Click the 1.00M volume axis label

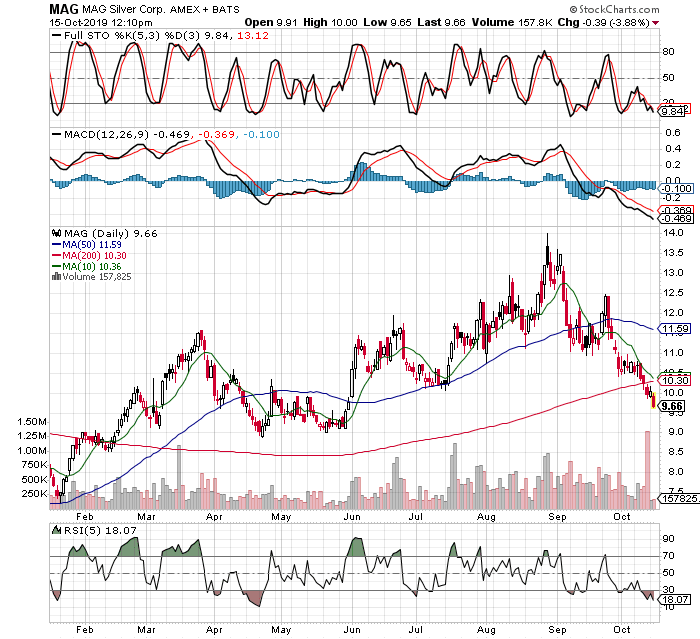(x=32, y=451)
